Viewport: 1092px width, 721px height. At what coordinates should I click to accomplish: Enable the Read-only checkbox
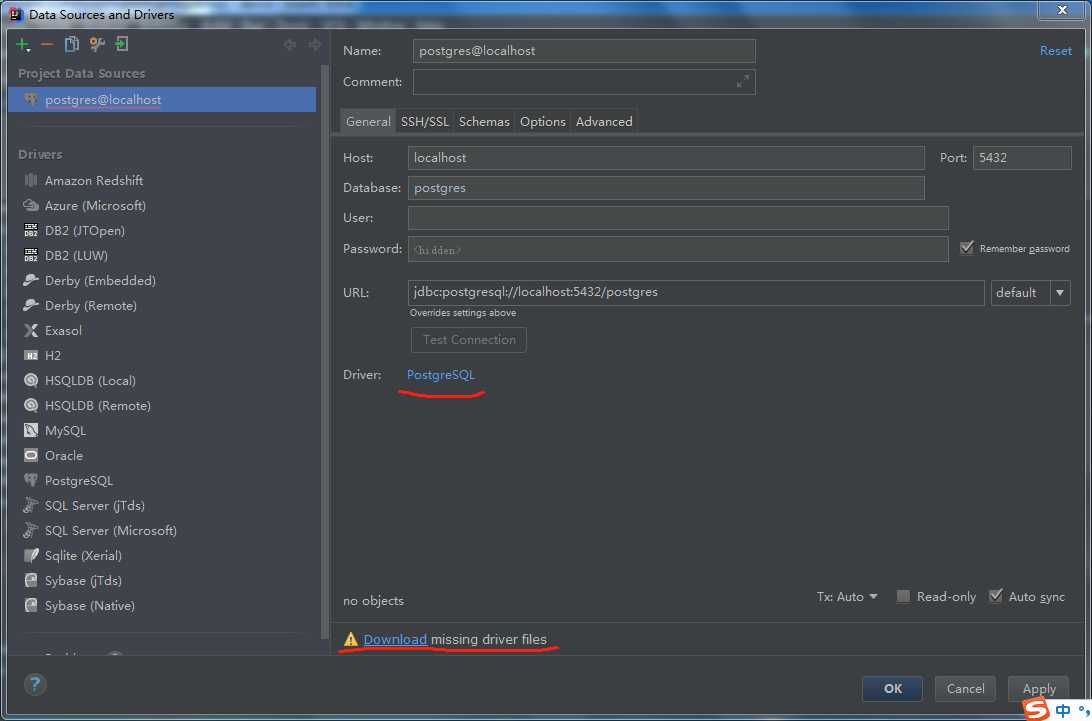[x=903, y=596]
